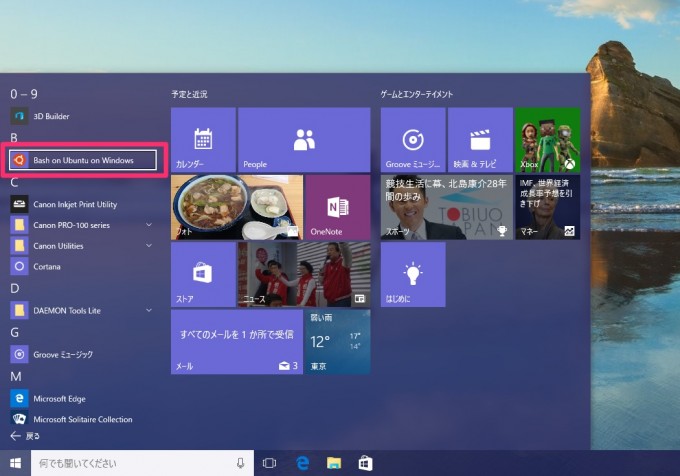Click the 戻る back button
The image size is (680, 476).
tap(25, 436)
